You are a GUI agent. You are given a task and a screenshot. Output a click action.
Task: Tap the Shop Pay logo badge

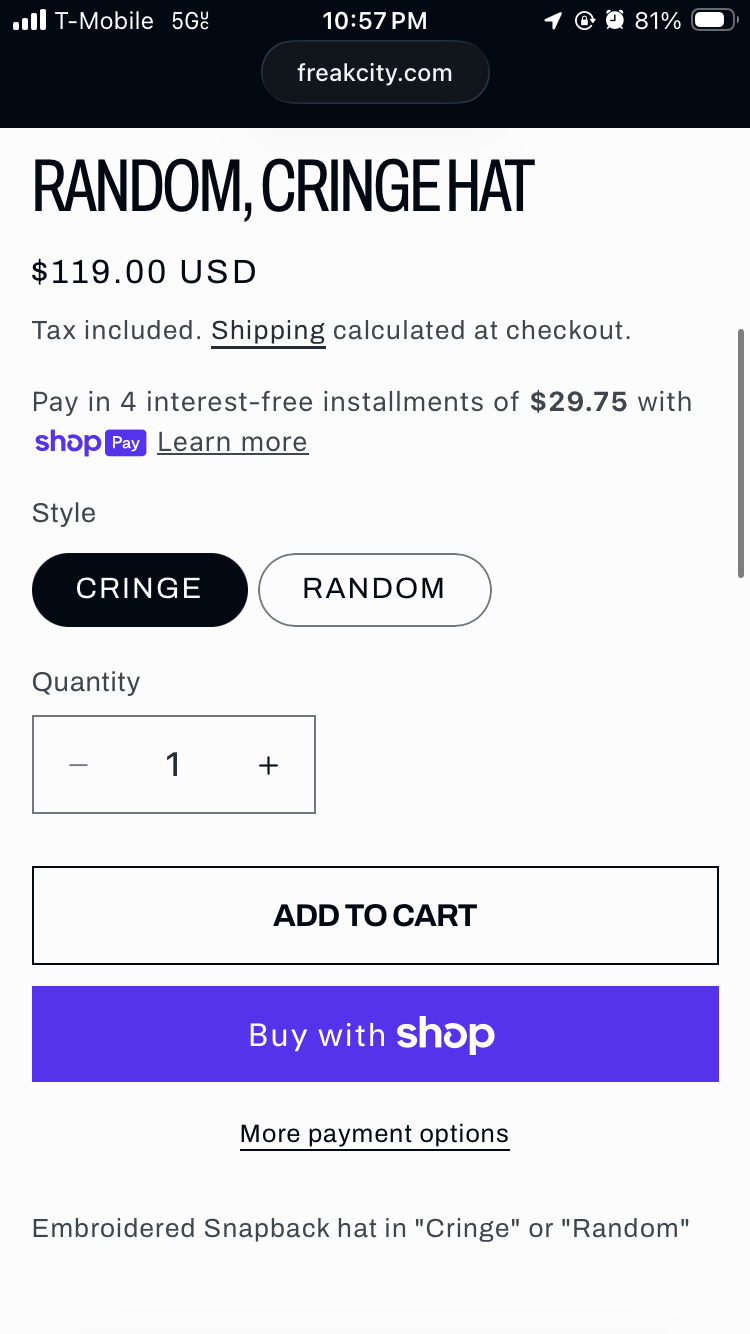point(90,442)
